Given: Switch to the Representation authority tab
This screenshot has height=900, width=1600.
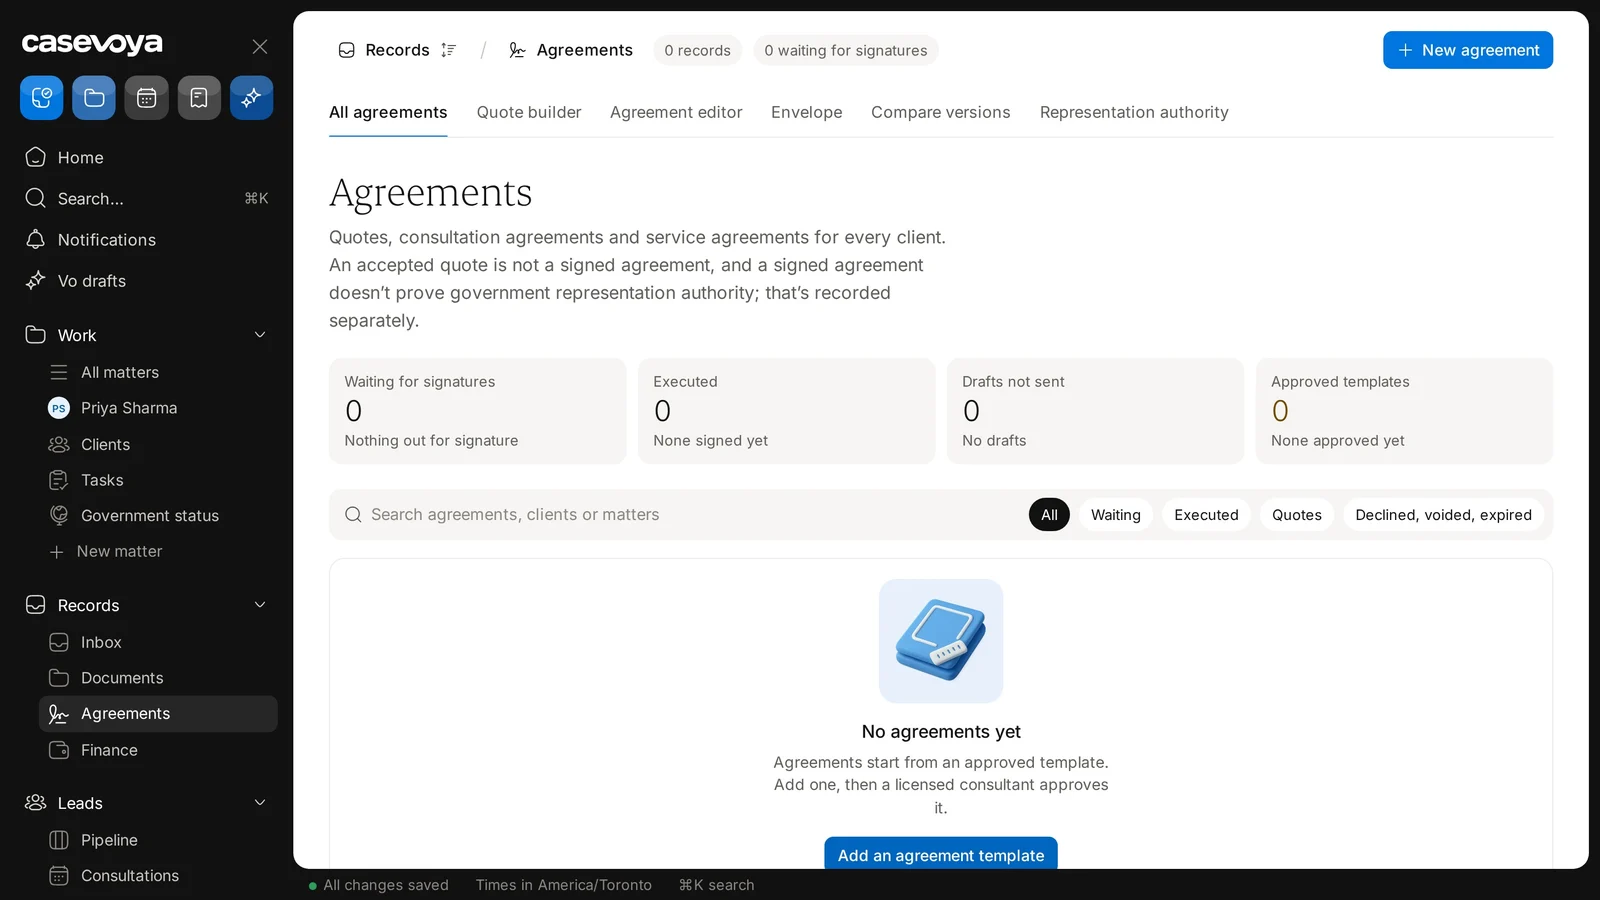Looking at the screenshot, I should [1134, 112].
